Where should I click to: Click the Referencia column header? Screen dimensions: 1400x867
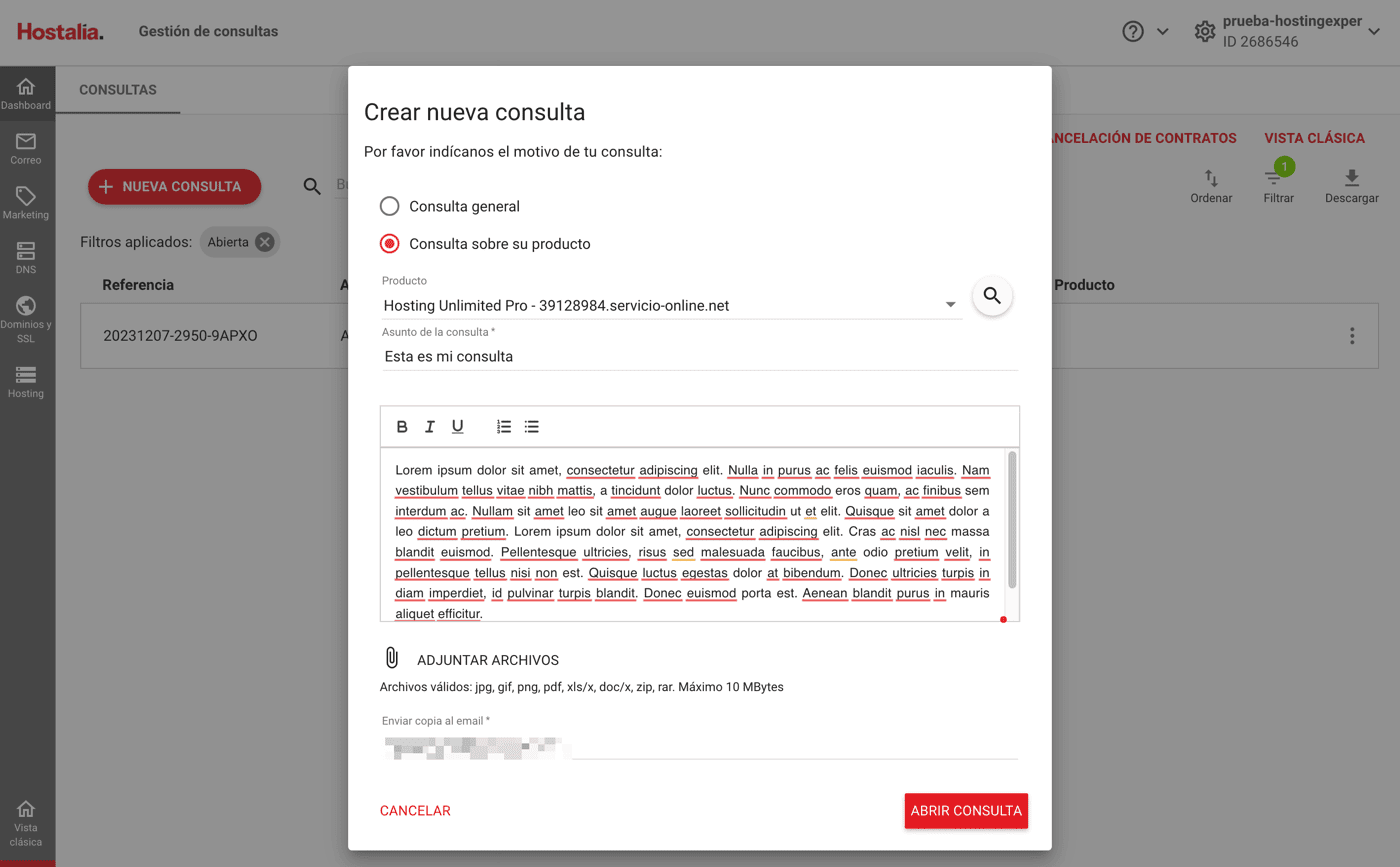[x=138, y=285]
